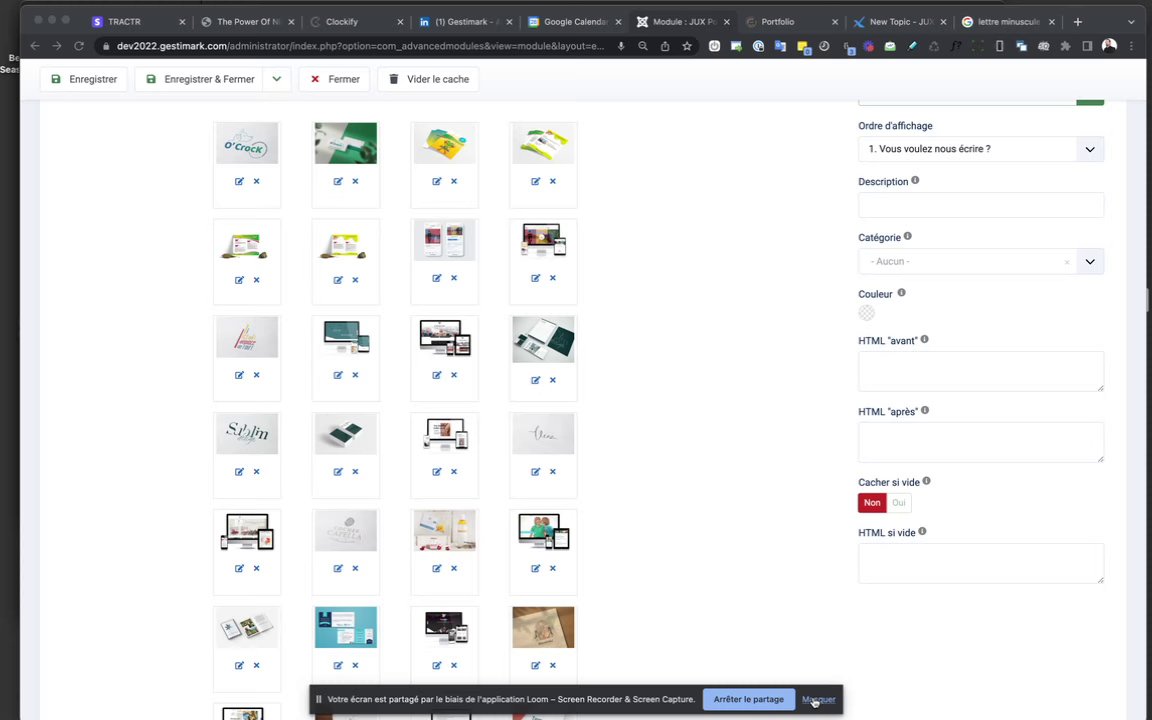
Task: Show info icon next to Couleur
Action: (x=901, y=292)
